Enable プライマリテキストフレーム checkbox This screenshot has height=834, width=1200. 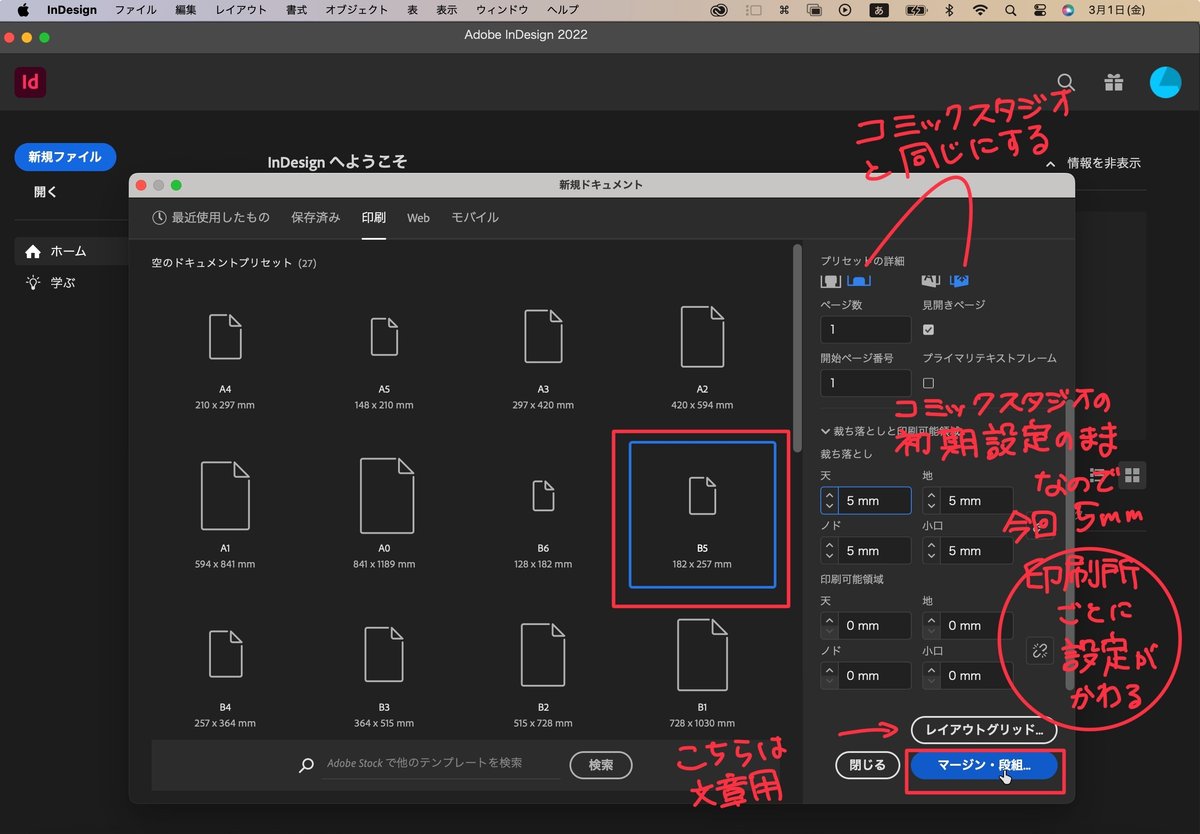click(x=928, y=383)
